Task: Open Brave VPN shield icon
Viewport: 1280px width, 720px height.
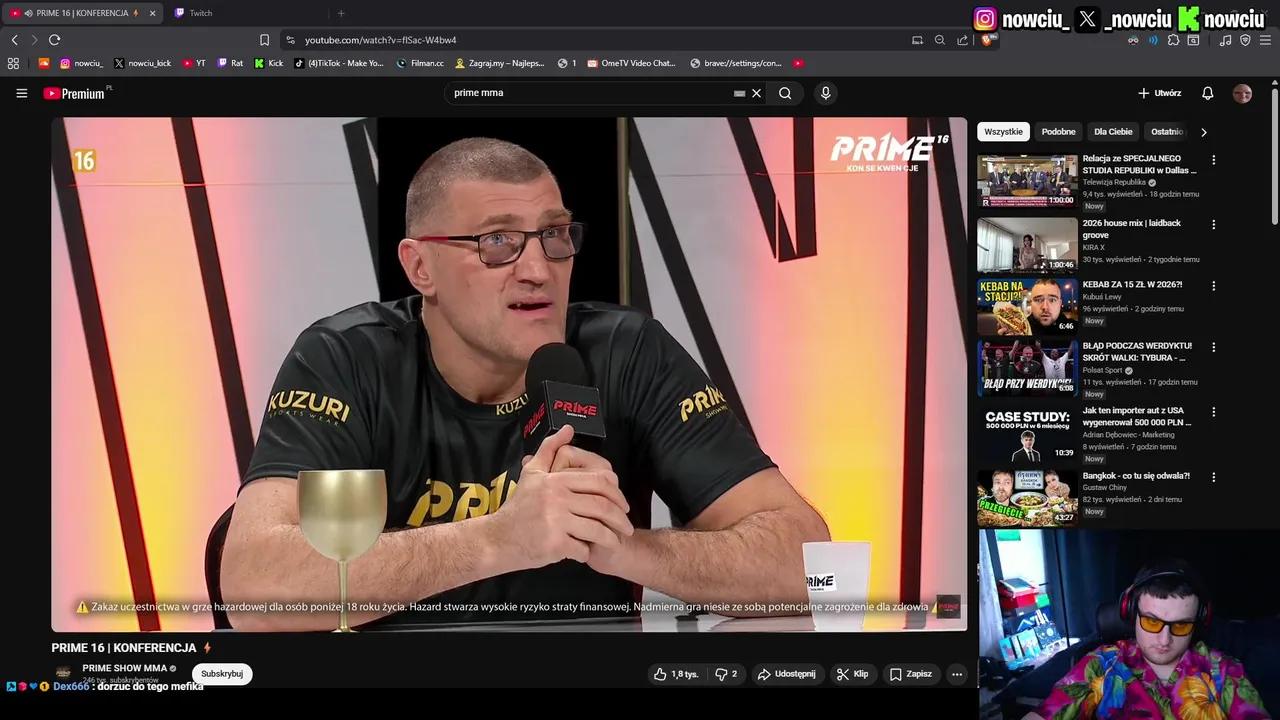Action: coord(1245,40)
